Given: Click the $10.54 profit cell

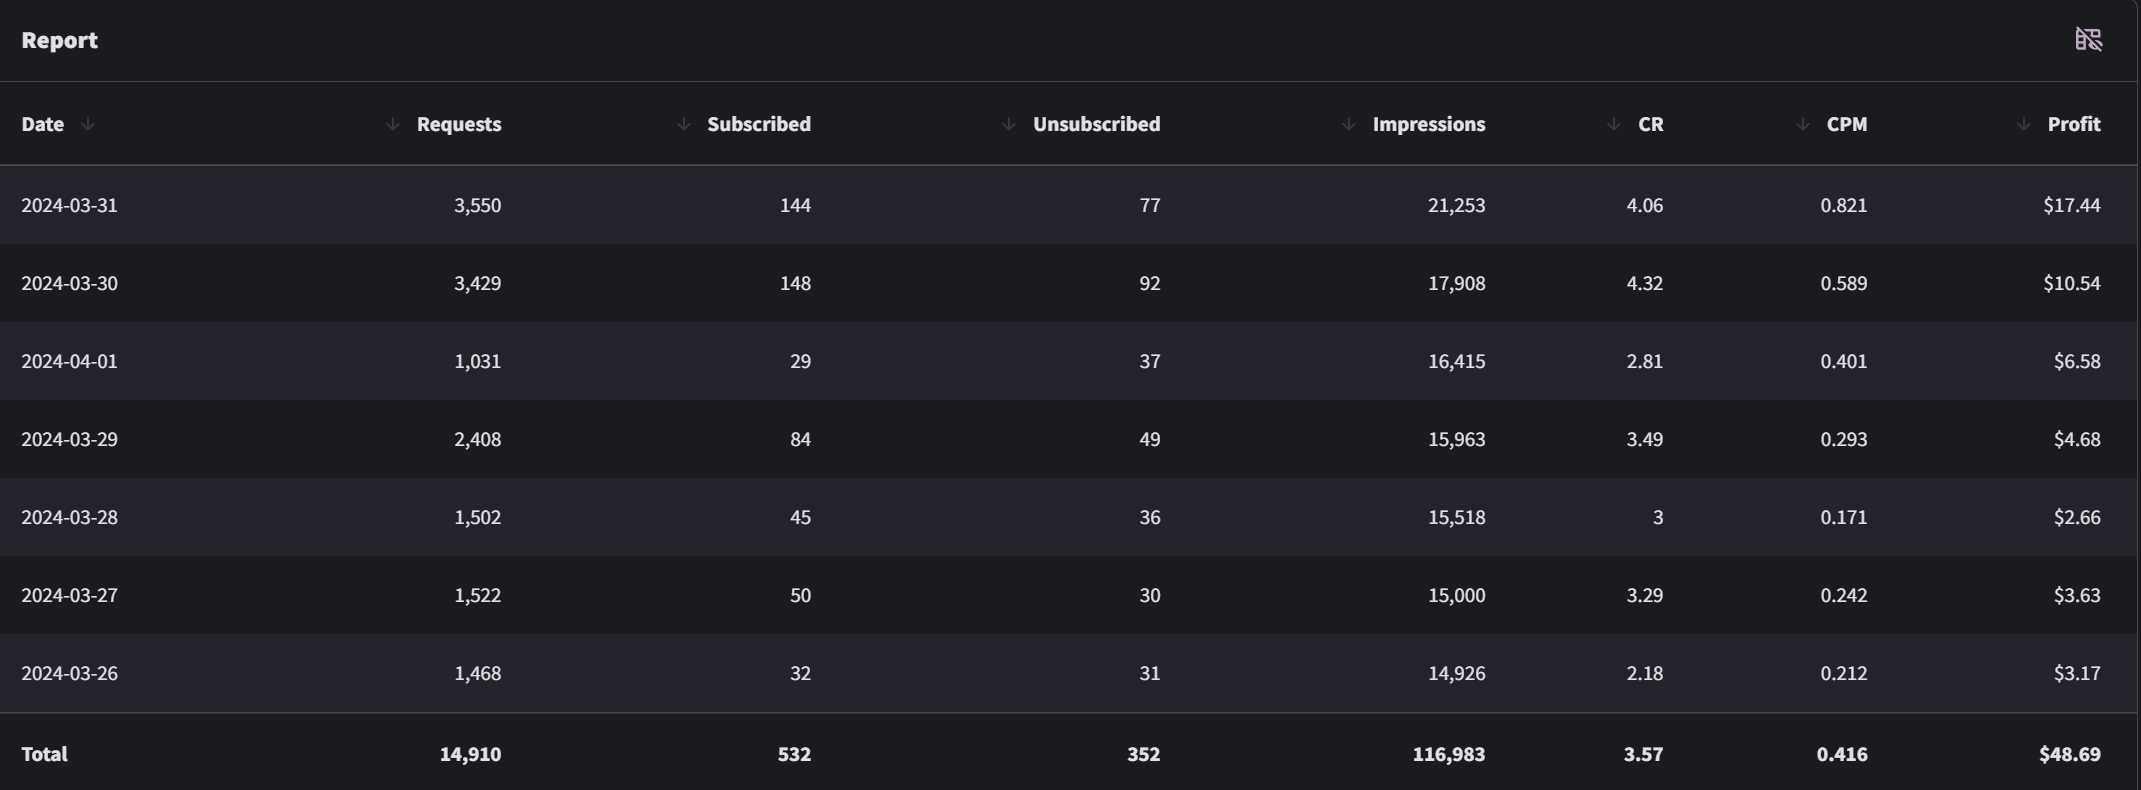Looking at the screenshot, I should (2072, 283).
